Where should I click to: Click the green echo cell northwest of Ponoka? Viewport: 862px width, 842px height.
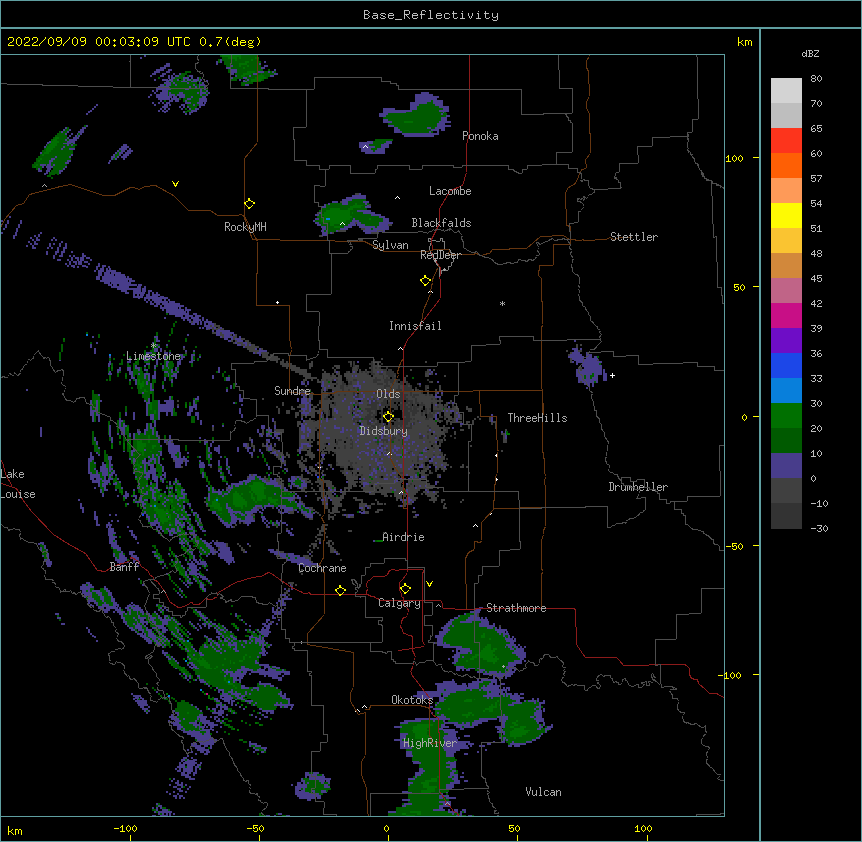pos(417,115)
